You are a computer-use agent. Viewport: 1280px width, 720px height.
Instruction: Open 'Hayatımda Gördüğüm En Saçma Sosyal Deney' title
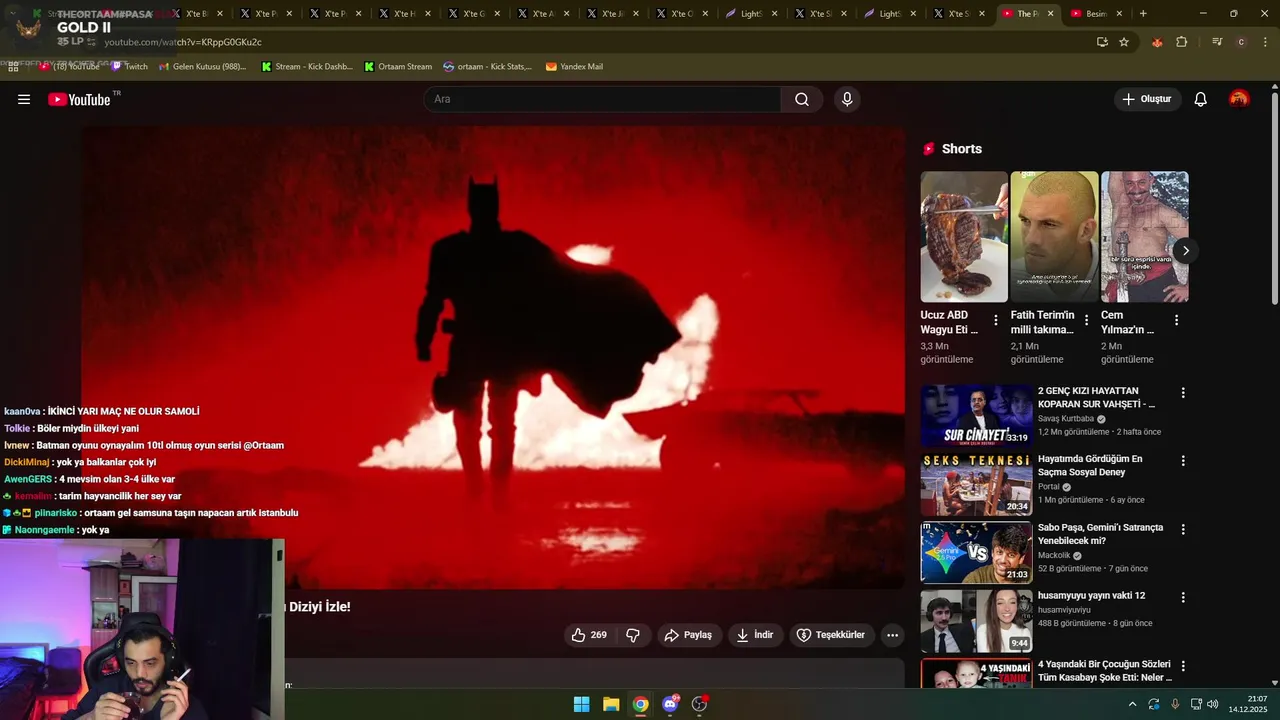(x=1090, y=465)
